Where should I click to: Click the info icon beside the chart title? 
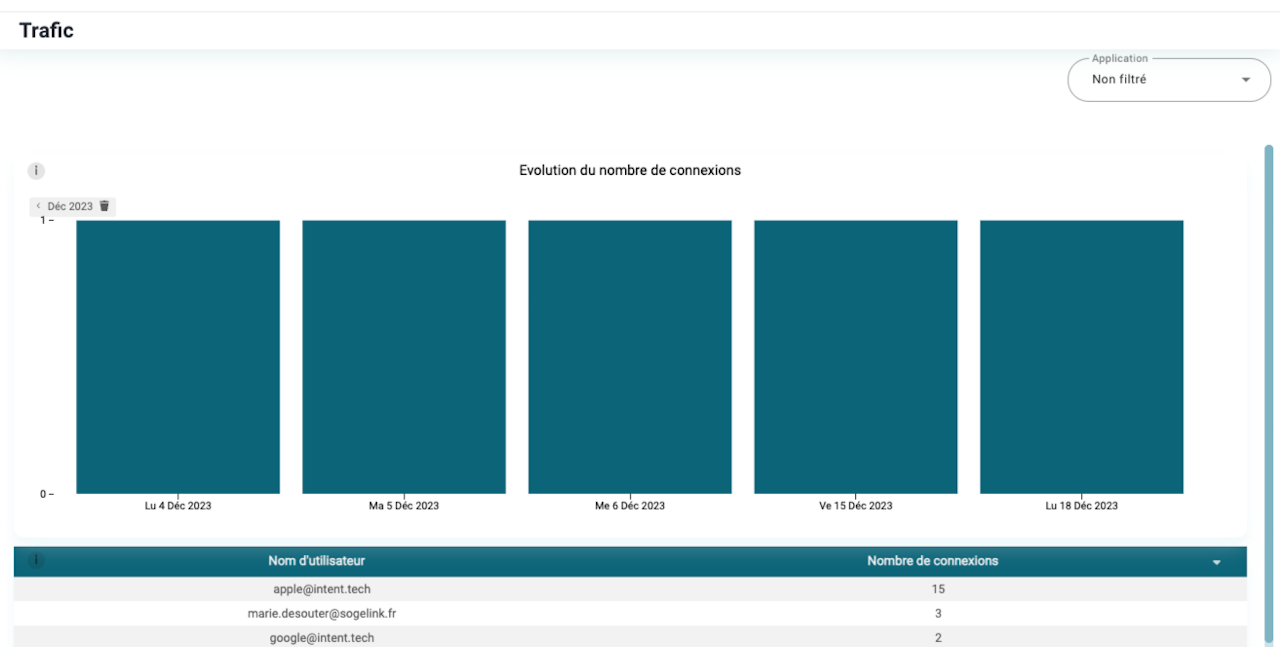tap(36, 171)
